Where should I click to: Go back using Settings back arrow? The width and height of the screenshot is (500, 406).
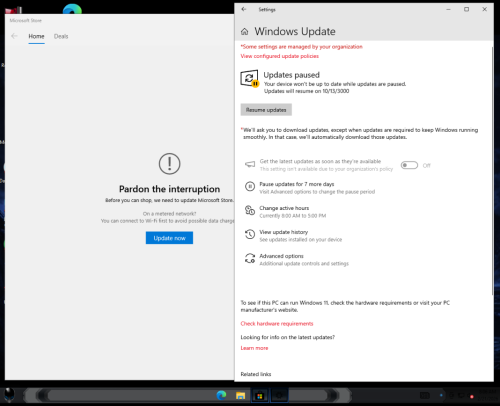click(x=244, y=9)
